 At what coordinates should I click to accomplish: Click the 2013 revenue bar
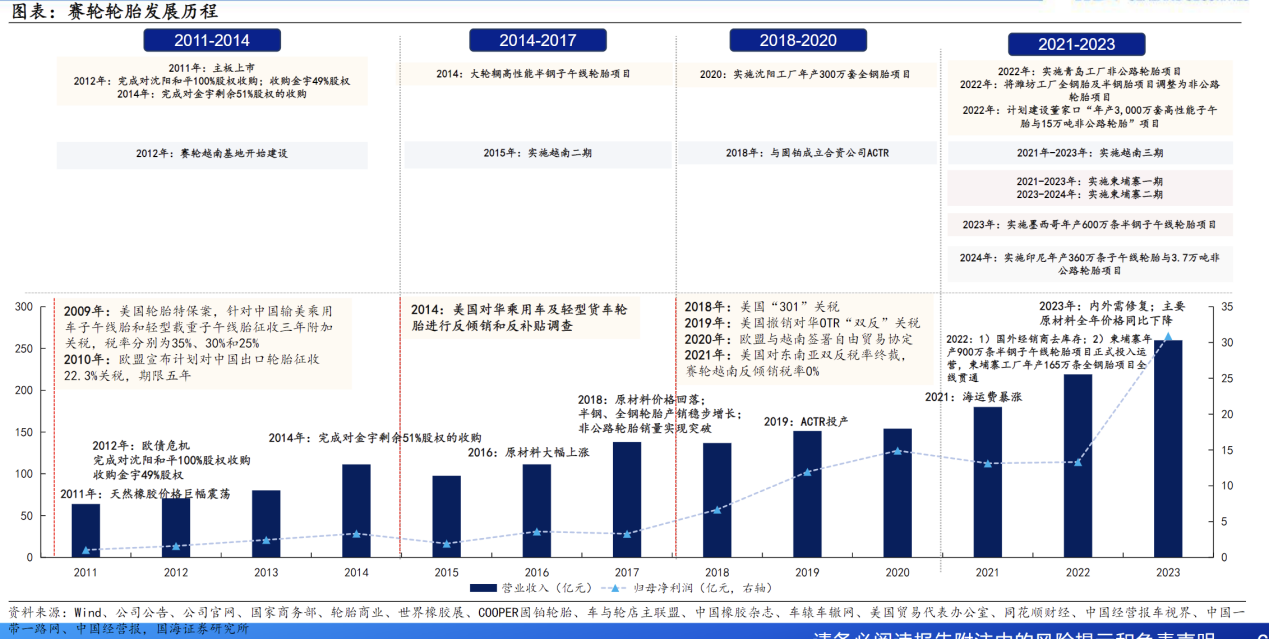click(x=265, y=523)
